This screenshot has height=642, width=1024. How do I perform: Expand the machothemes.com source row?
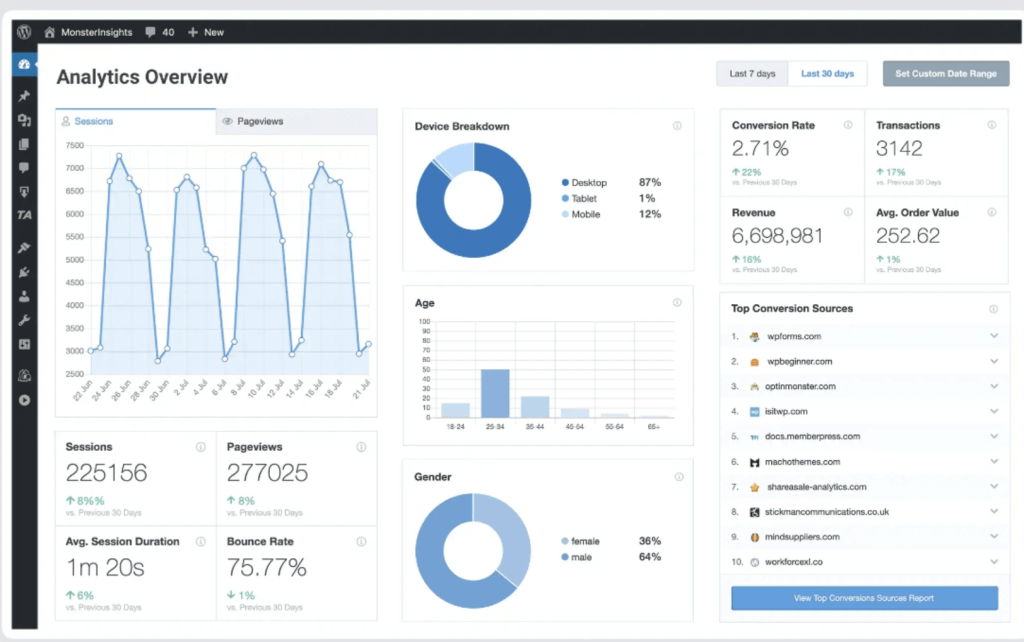[994, 461]
